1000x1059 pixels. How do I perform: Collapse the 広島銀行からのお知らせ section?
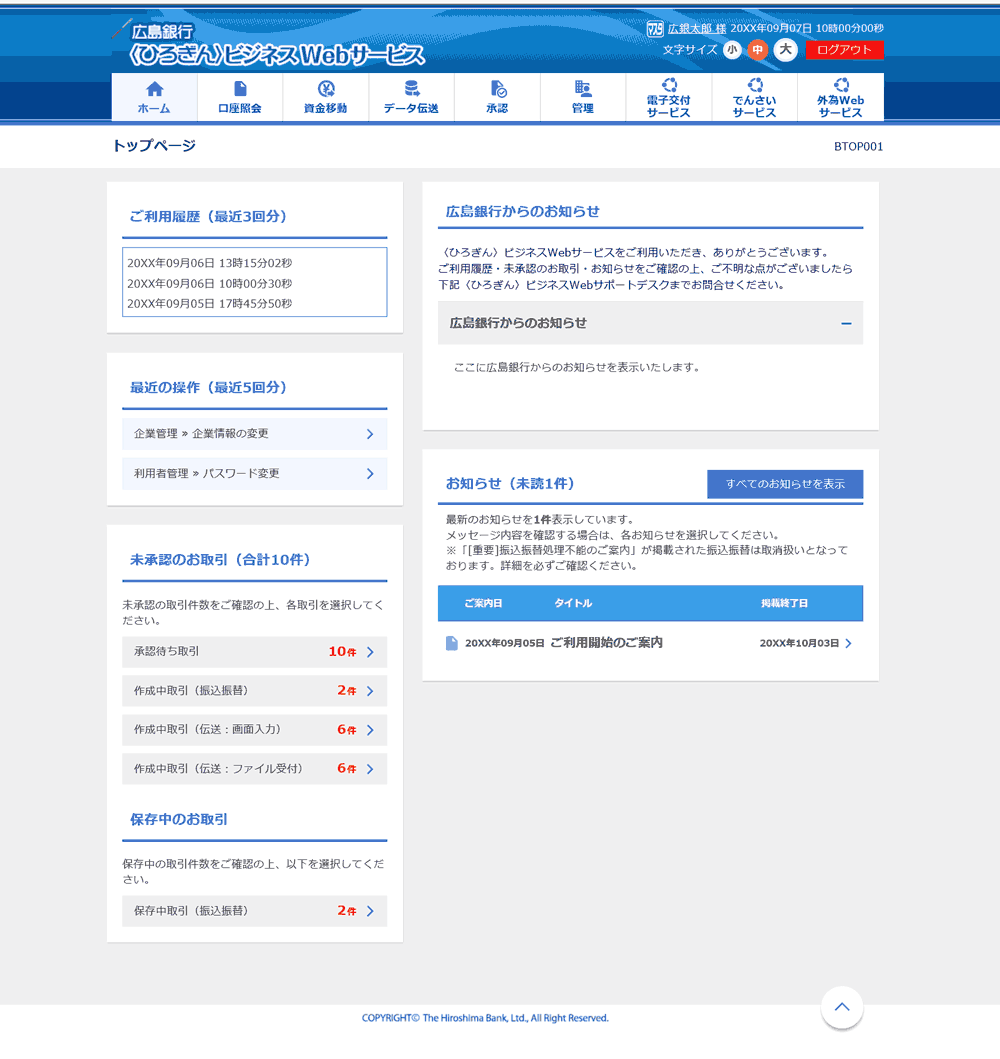(846, 324)
